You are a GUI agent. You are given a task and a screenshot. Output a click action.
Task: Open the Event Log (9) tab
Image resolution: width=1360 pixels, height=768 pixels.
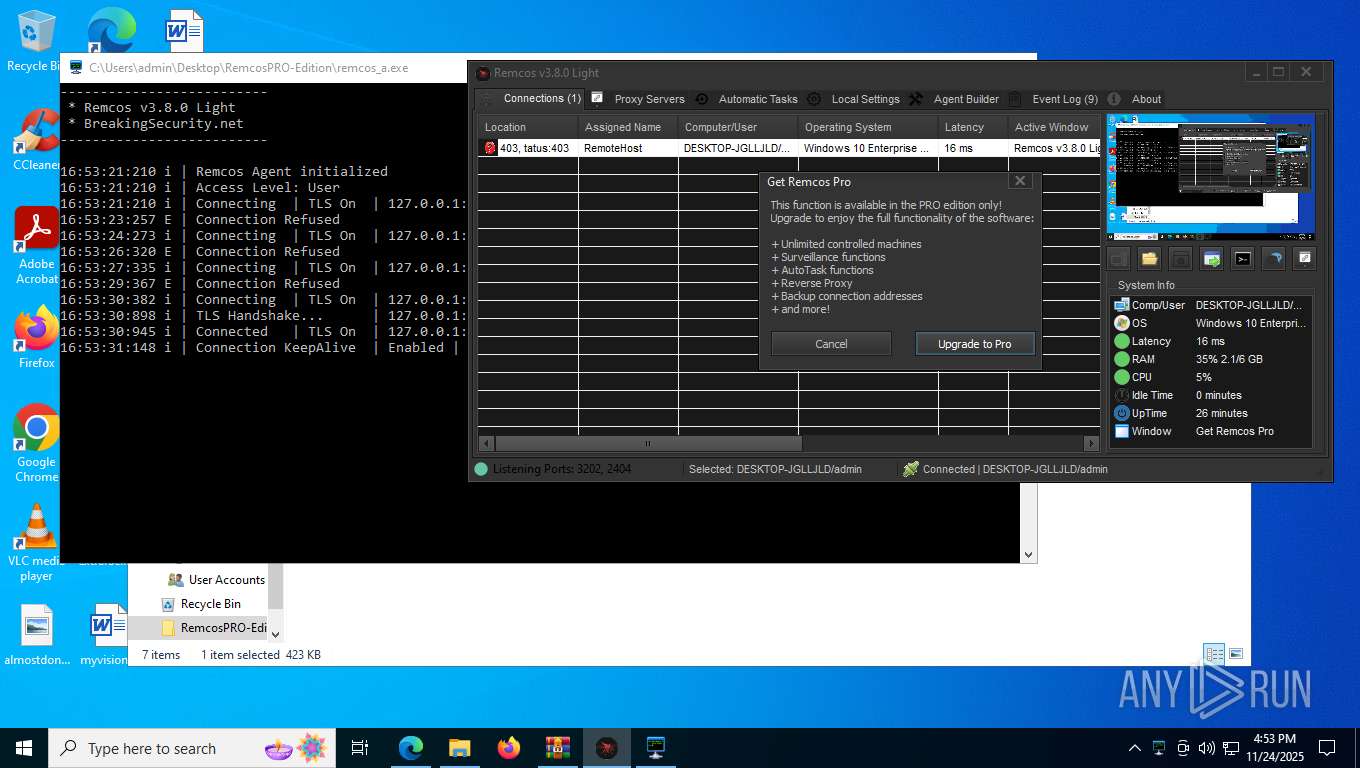click(1054, 98)
